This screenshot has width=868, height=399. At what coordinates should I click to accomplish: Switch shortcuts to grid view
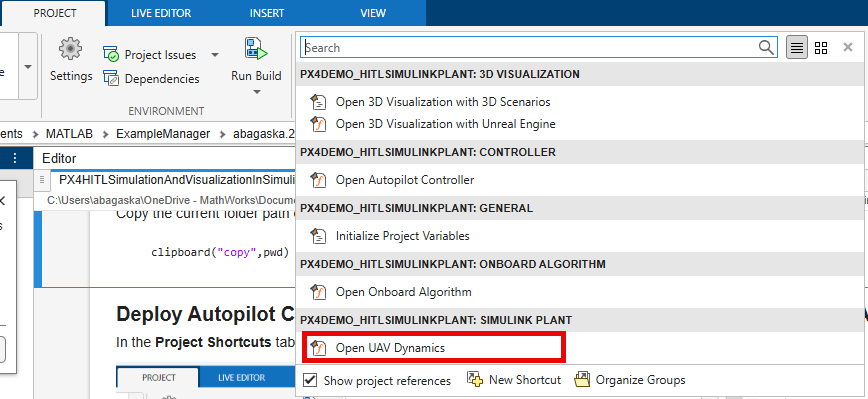coord(821,48)
